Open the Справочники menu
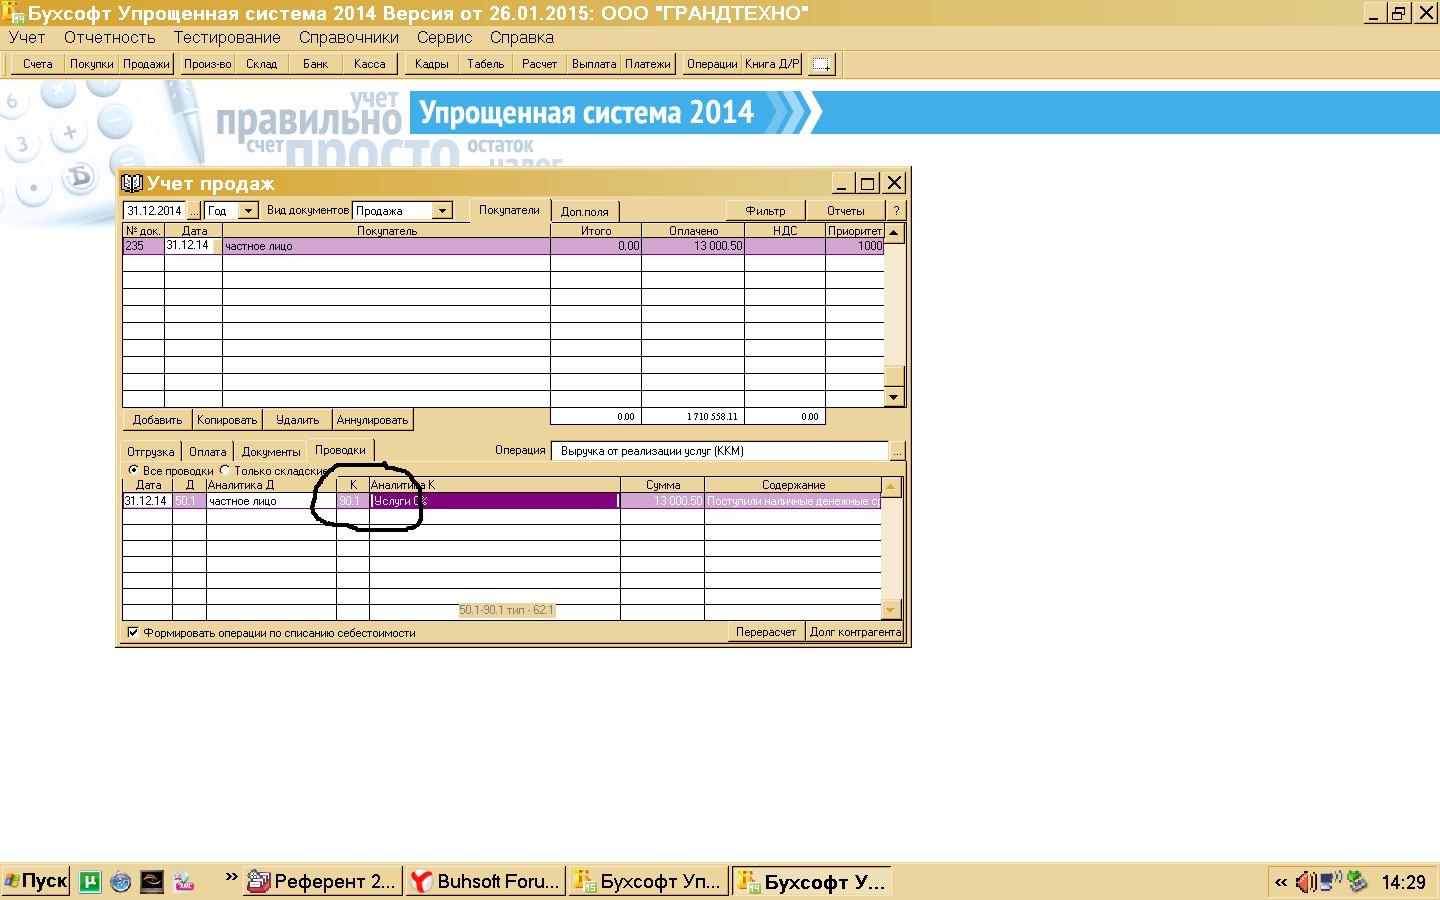Image resolution: width=1440 pixels, height=900 pixels. click(348, 37)
